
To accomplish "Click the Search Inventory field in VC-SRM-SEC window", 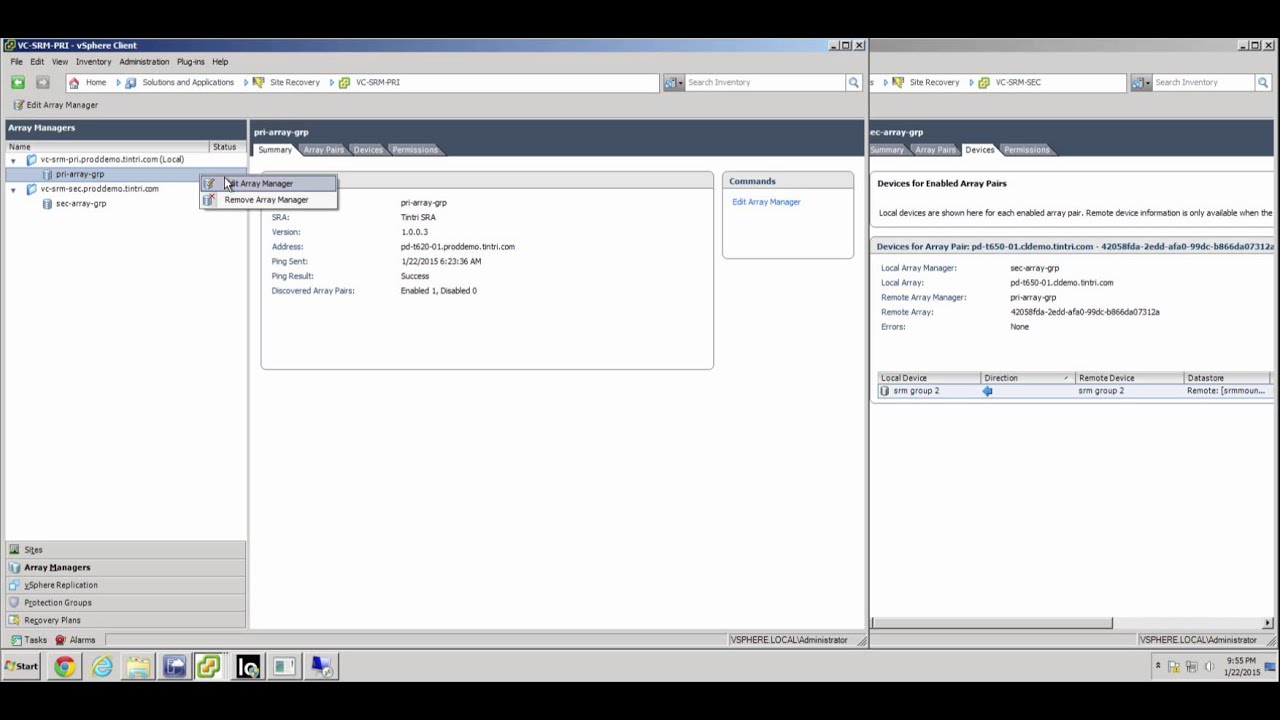I will 1204,83.
